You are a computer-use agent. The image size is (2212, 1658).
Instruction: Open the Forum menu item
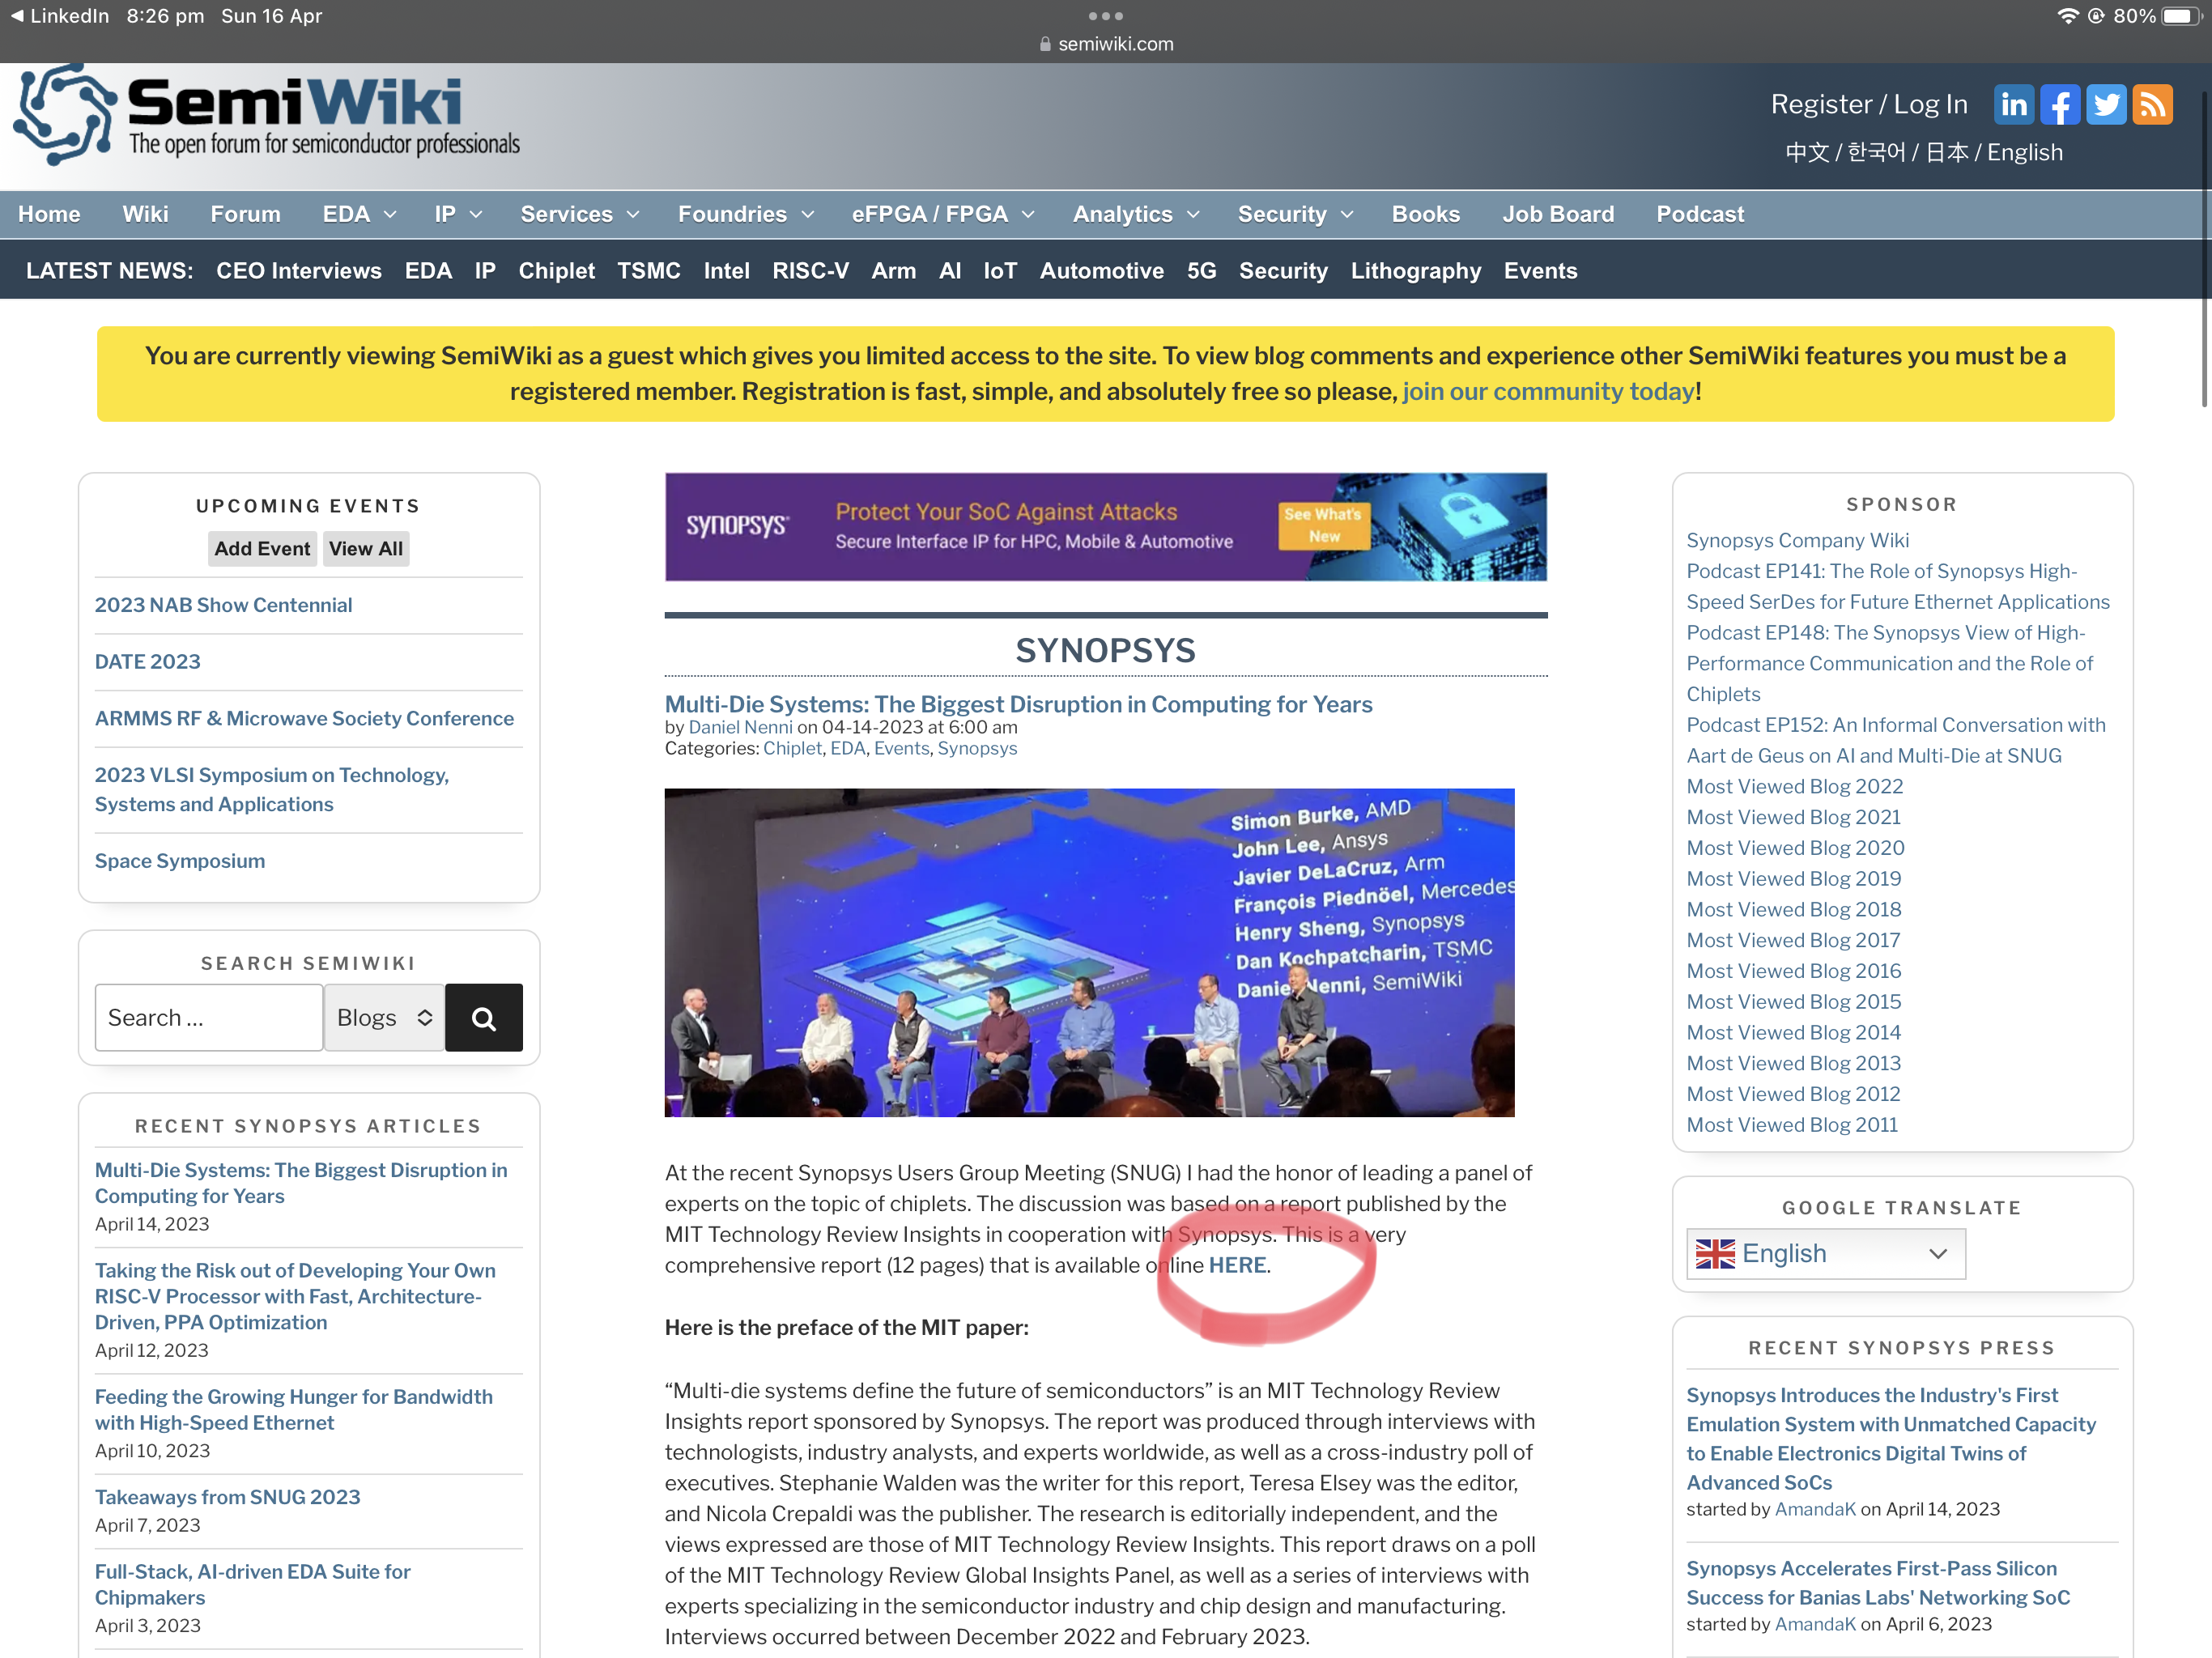245,214
